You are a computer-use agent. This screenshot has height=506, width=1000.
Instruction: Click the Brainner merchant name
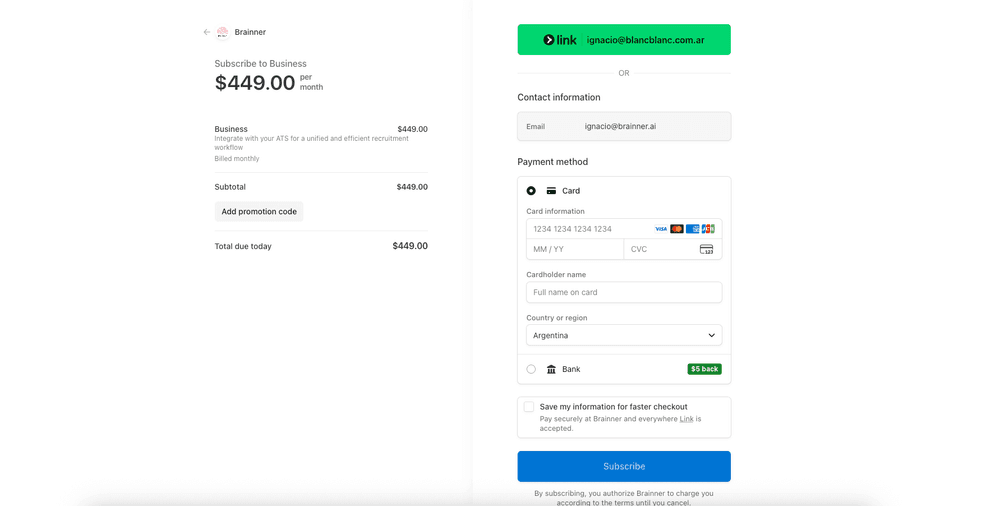[250, 32]
